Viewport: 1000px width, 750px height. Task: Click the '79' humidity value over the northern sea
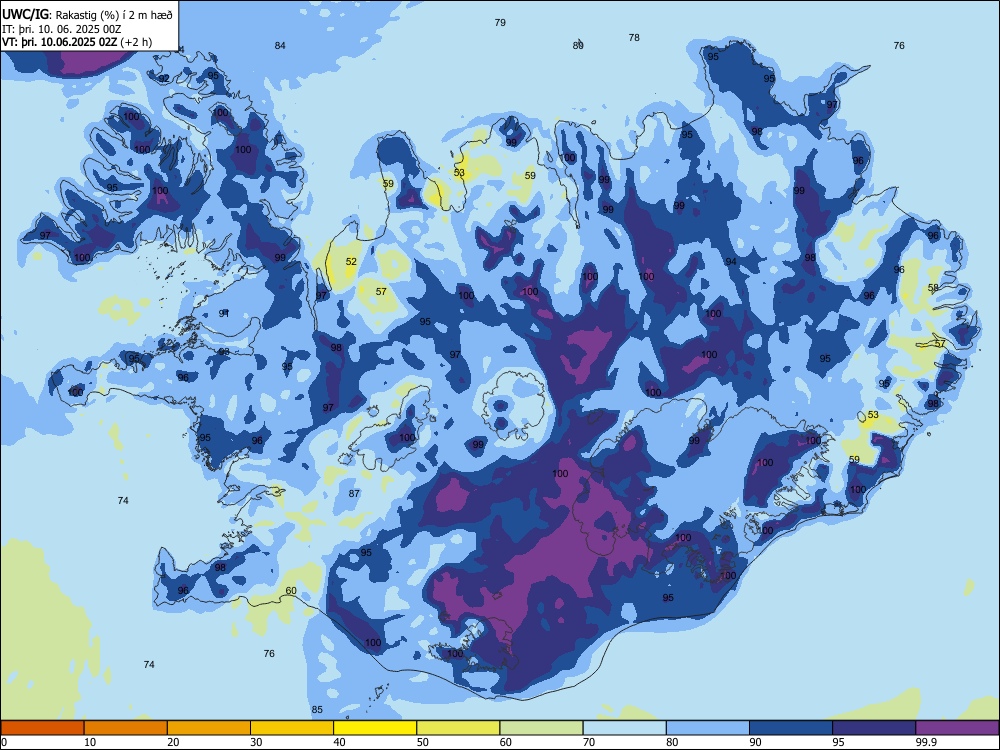(500, 22)
